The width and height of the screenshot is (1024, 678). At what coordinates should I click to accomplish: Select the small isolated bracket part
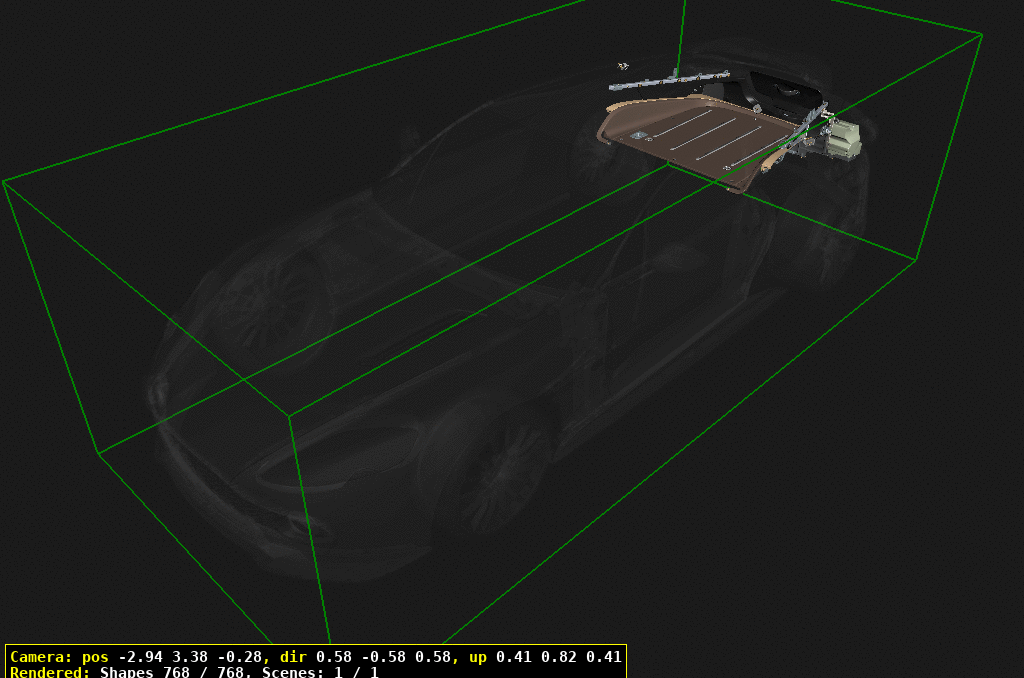[624, 66]
